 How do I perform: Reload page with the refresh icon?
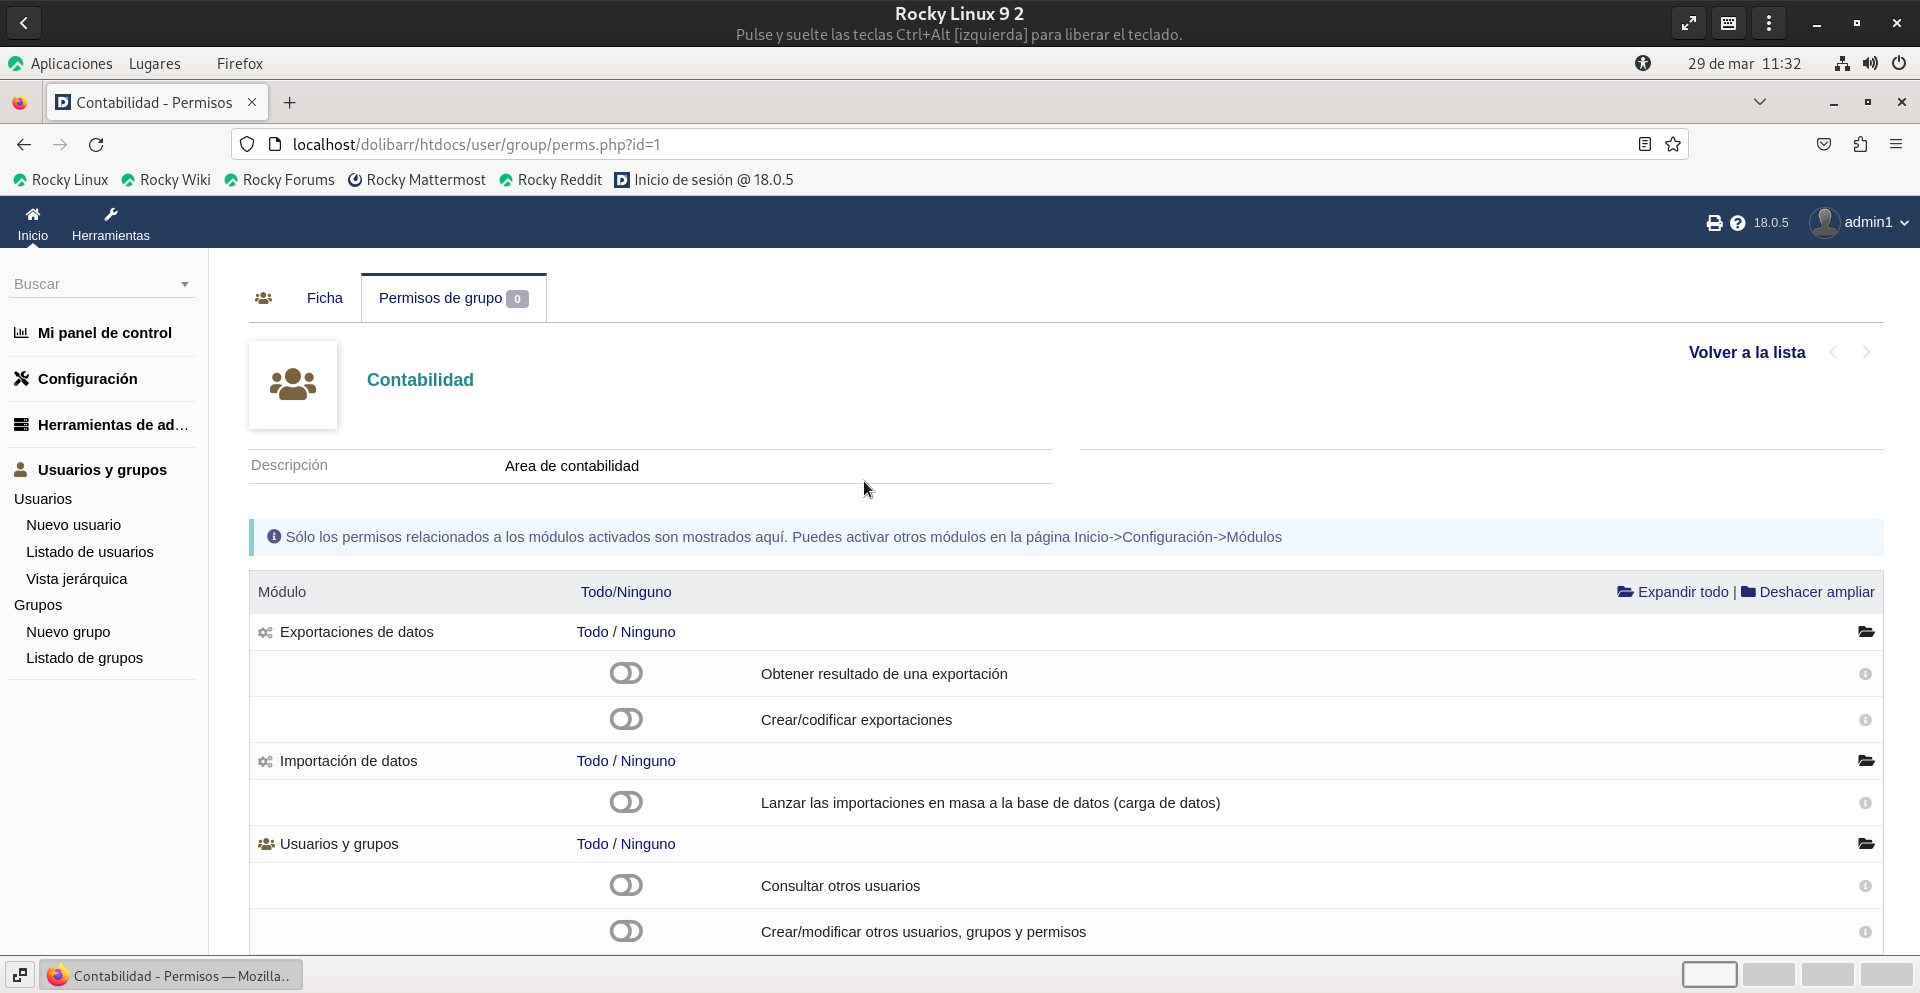coord(96,145)
